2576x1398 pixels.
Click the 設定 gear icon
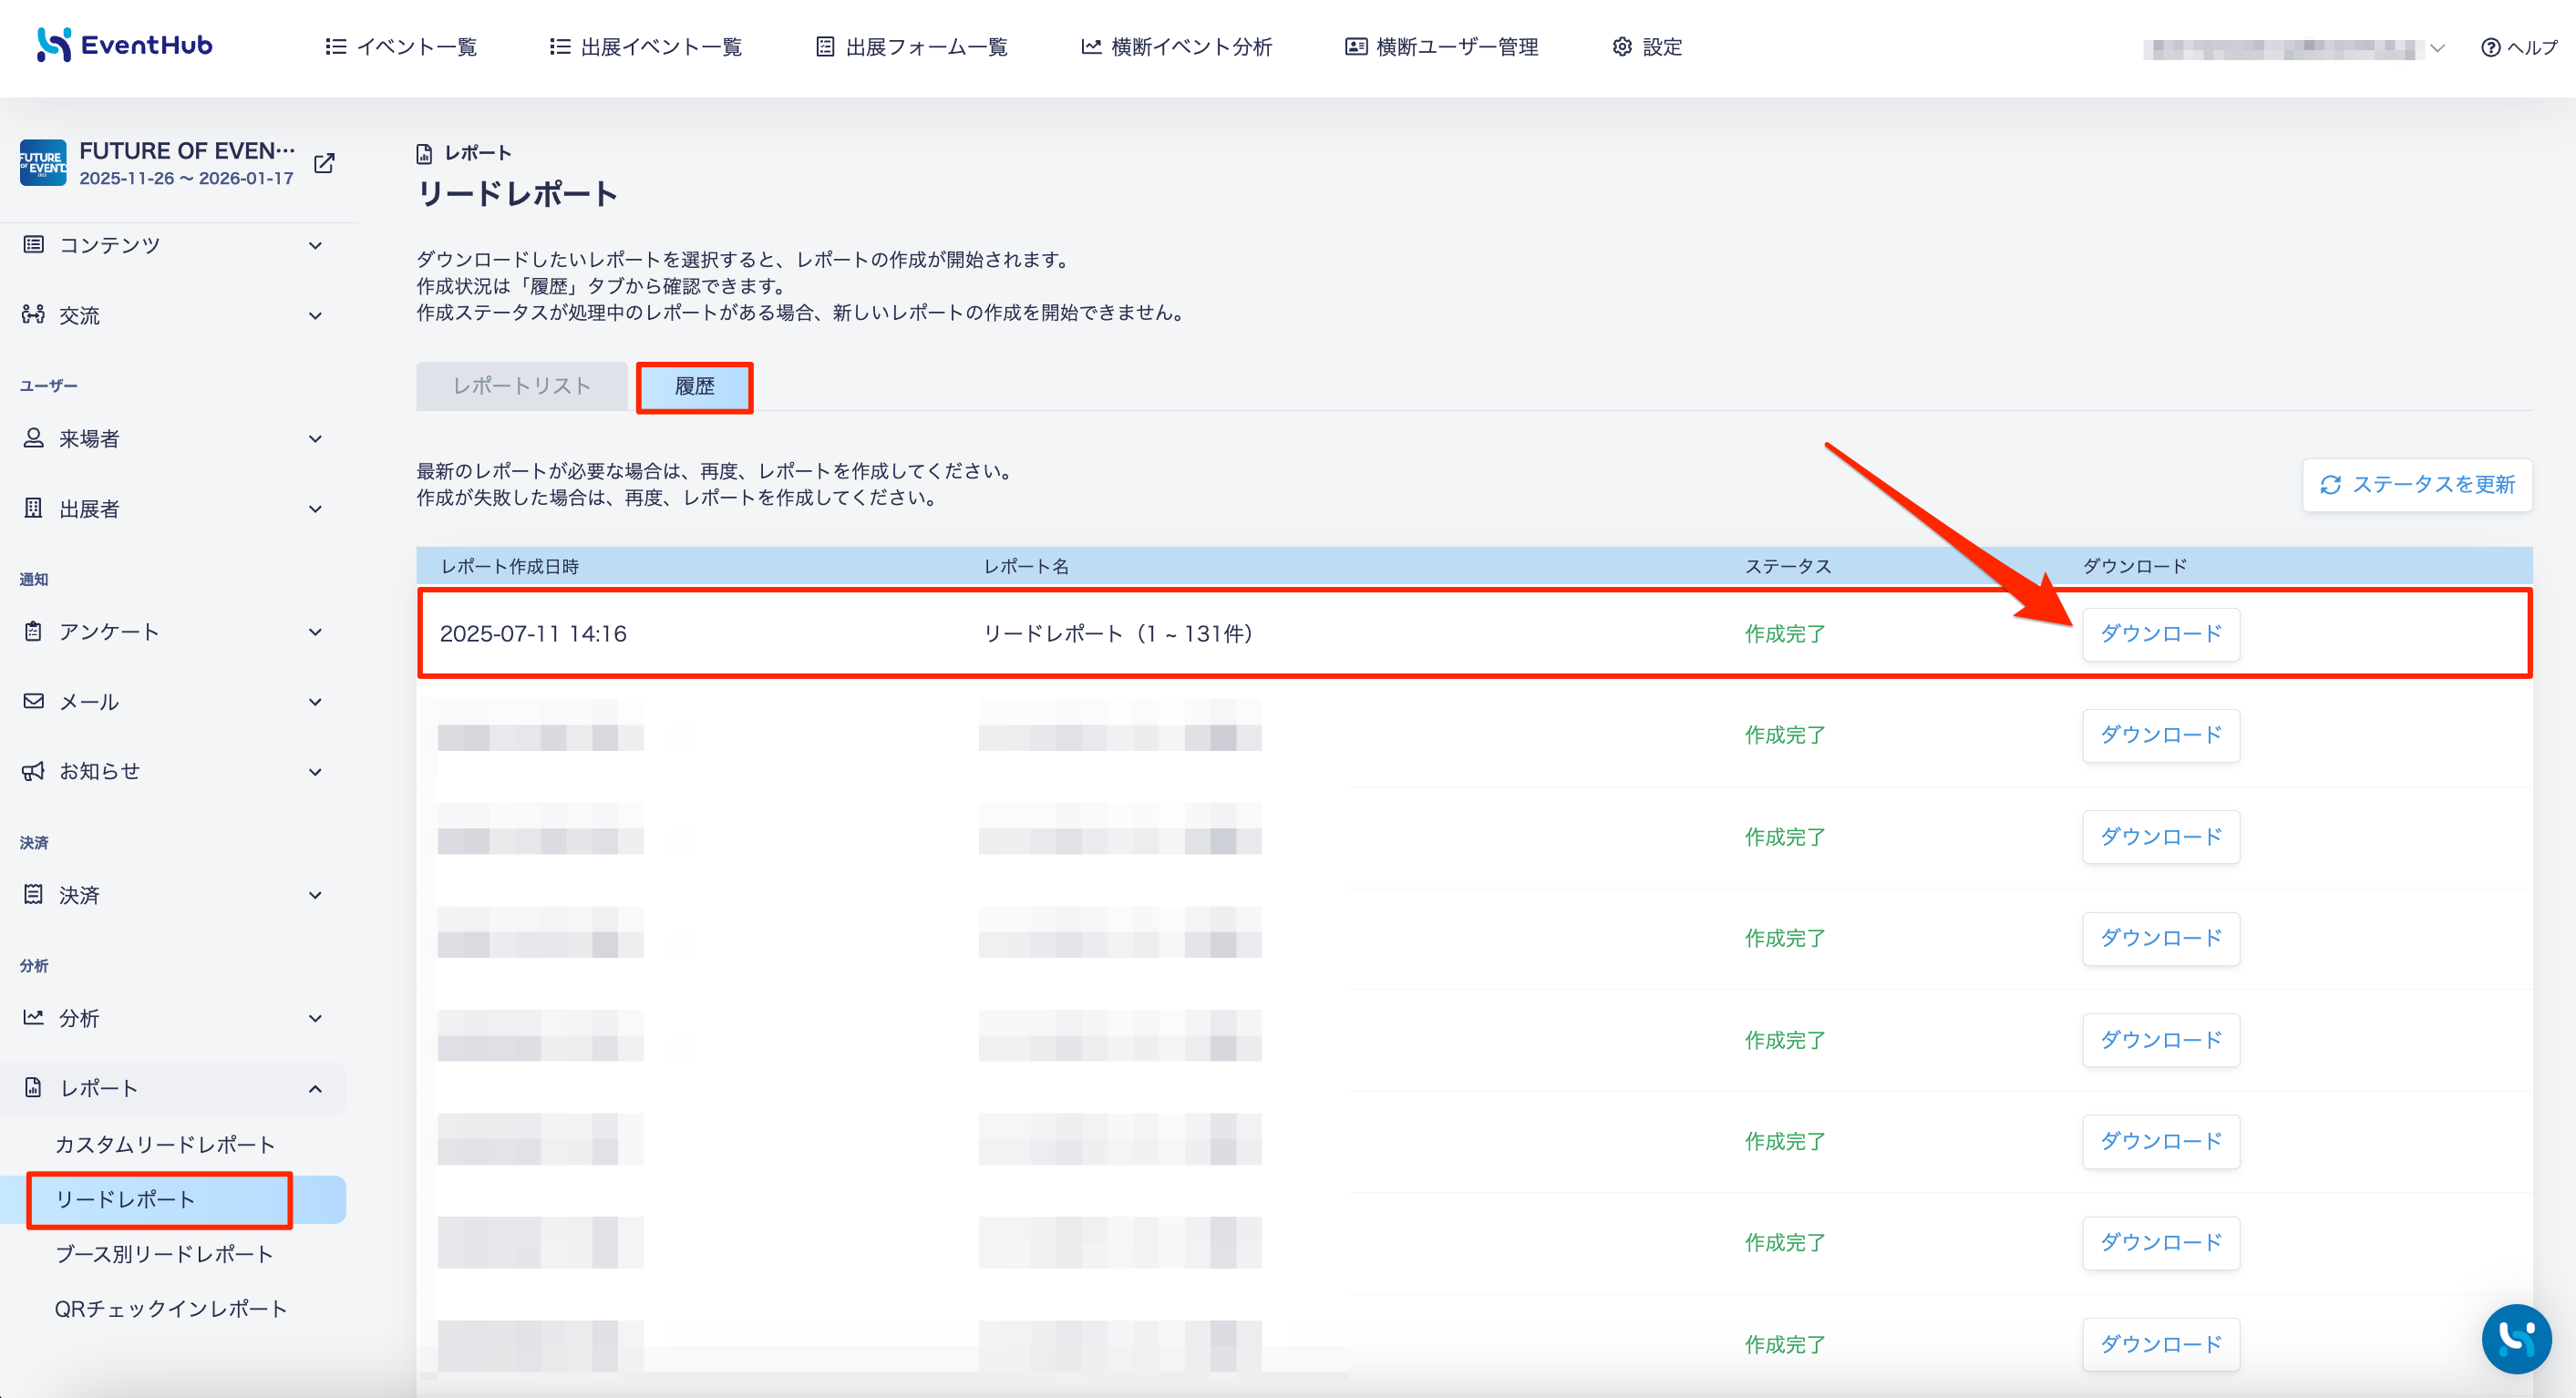click(1621, 47)
